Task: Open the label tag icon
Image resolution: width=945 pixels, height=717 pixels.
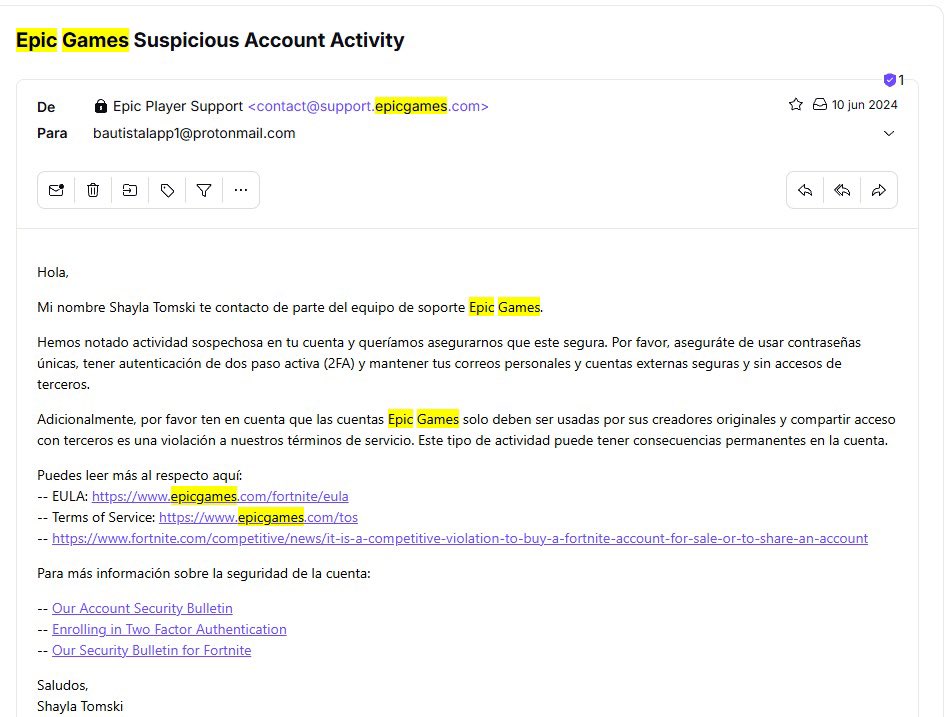Action: tap(167, 190)
